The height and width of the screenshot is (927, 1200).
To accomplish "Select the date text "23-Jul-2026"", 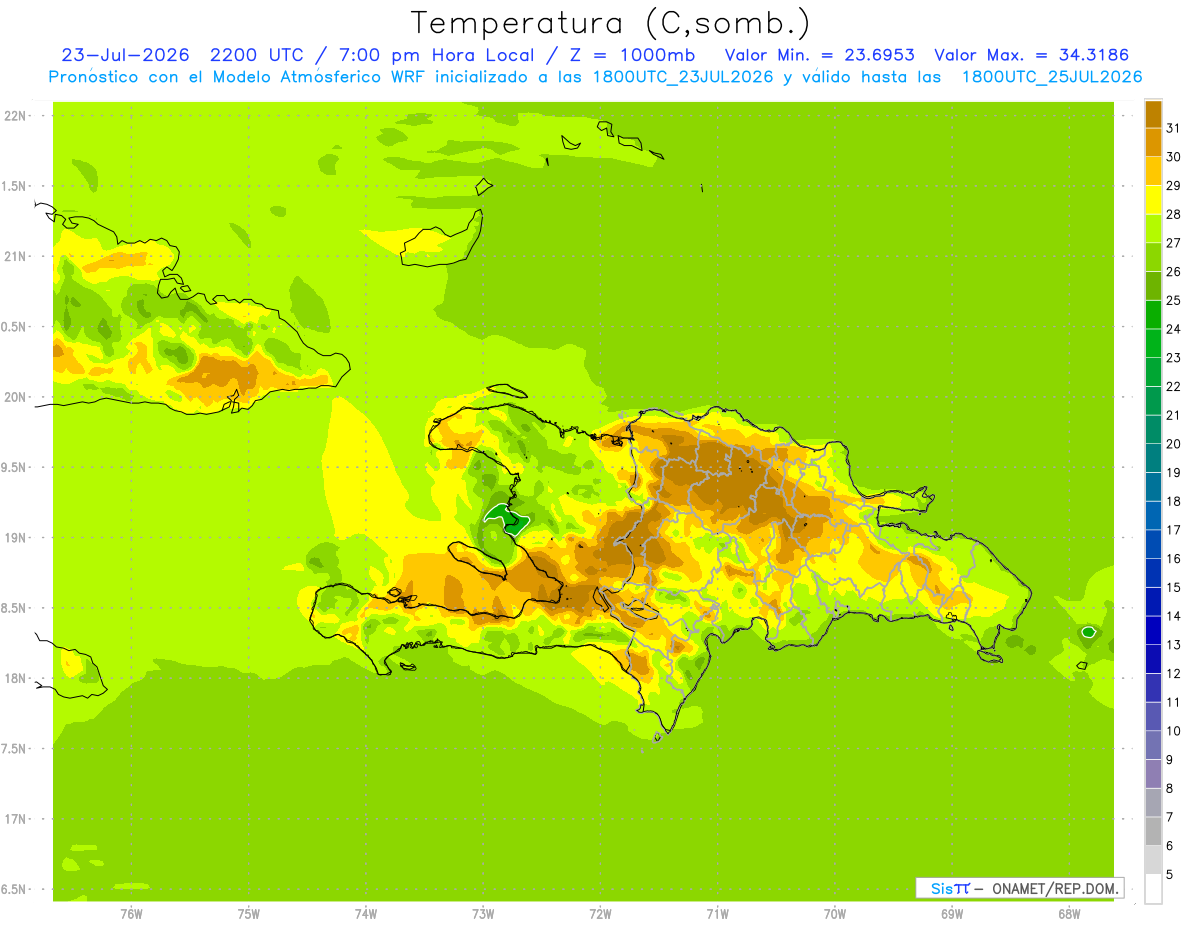I will point(125,55).
